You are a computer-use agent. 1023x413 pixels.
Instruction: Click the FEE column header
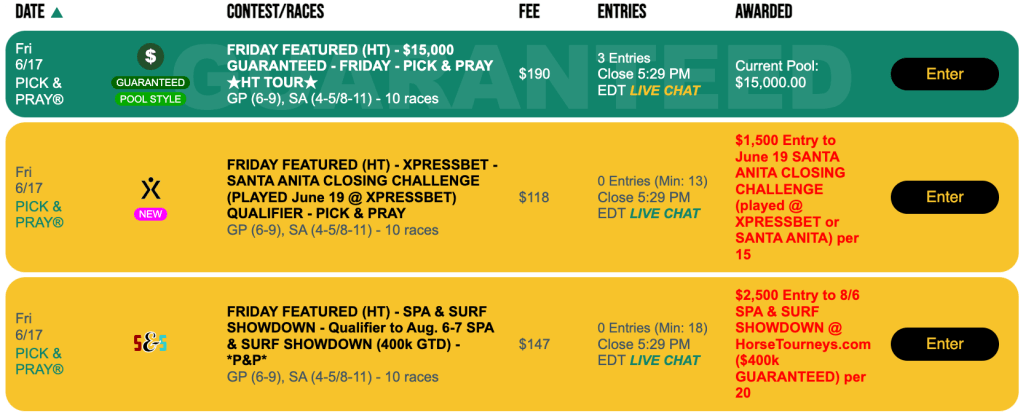(530, 12)
